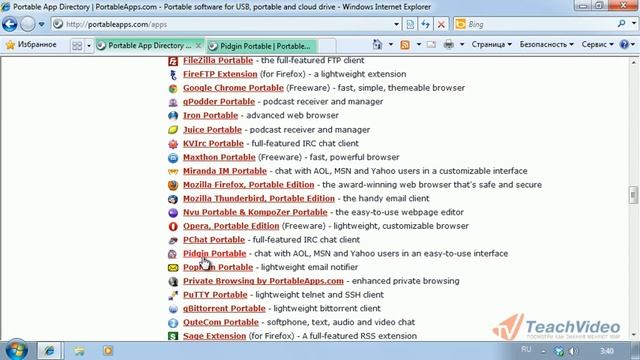Click the volume speaker tray icon

573,351
